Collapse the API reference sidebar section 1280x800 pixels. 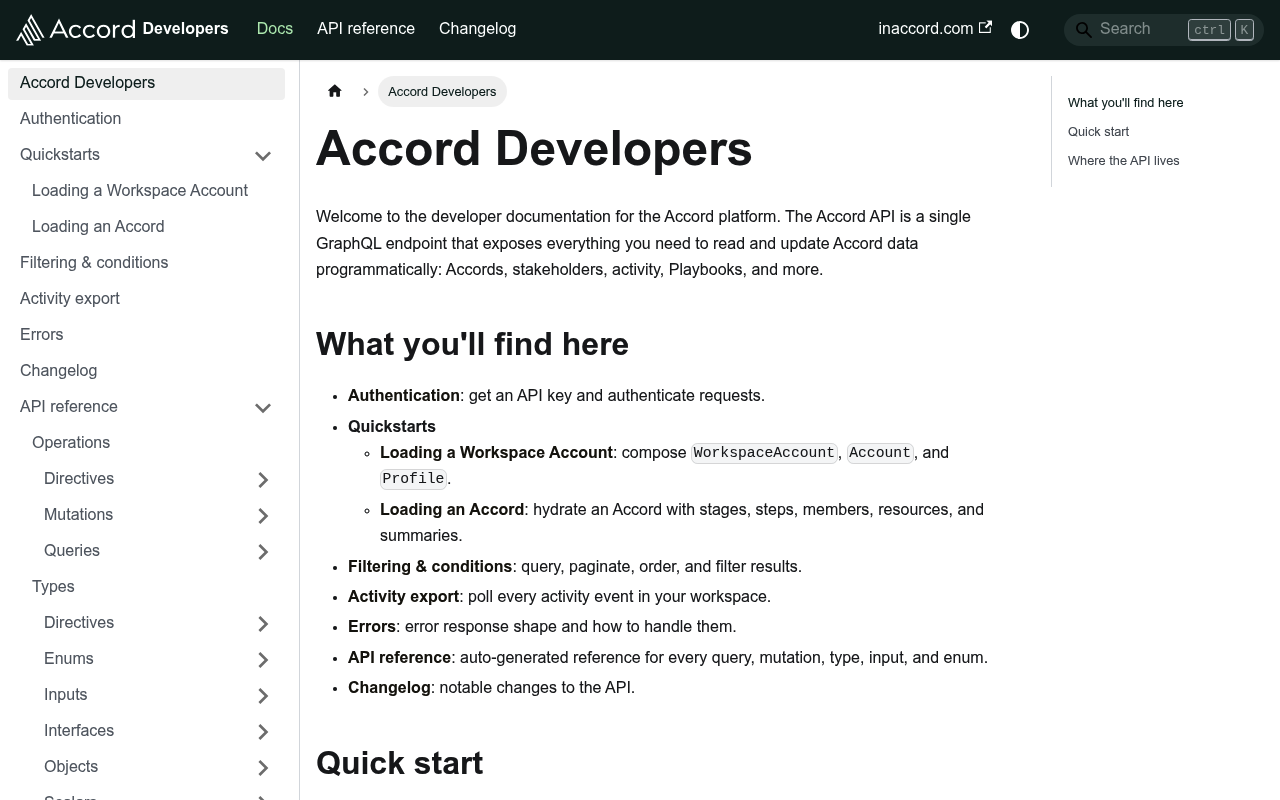click(x=263, y=407)
